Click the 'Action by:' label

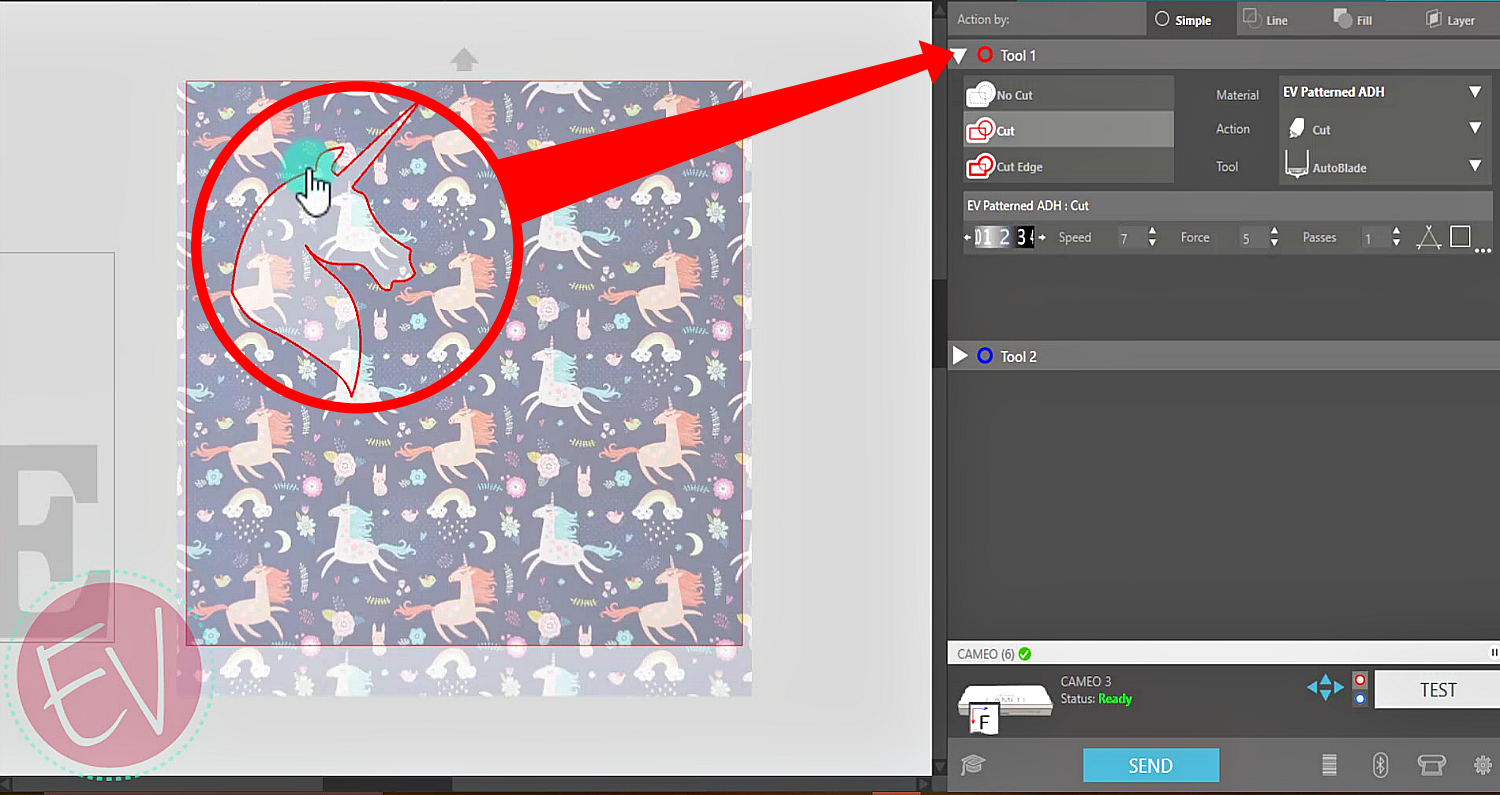985,19
